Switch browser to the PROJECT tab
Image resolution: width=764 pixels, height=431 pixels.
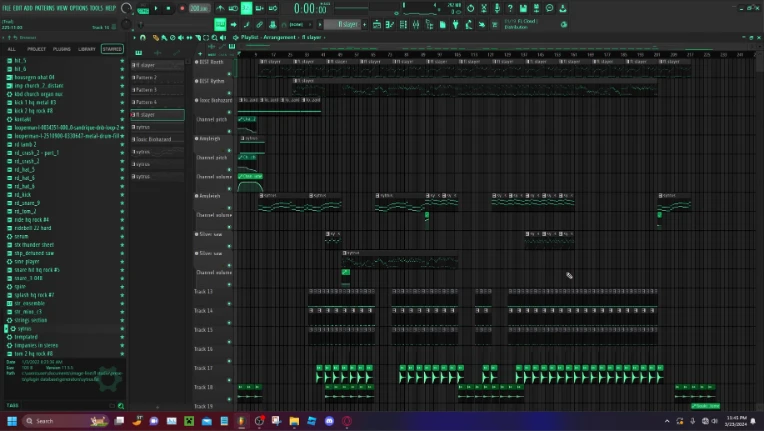coord(37,49)
